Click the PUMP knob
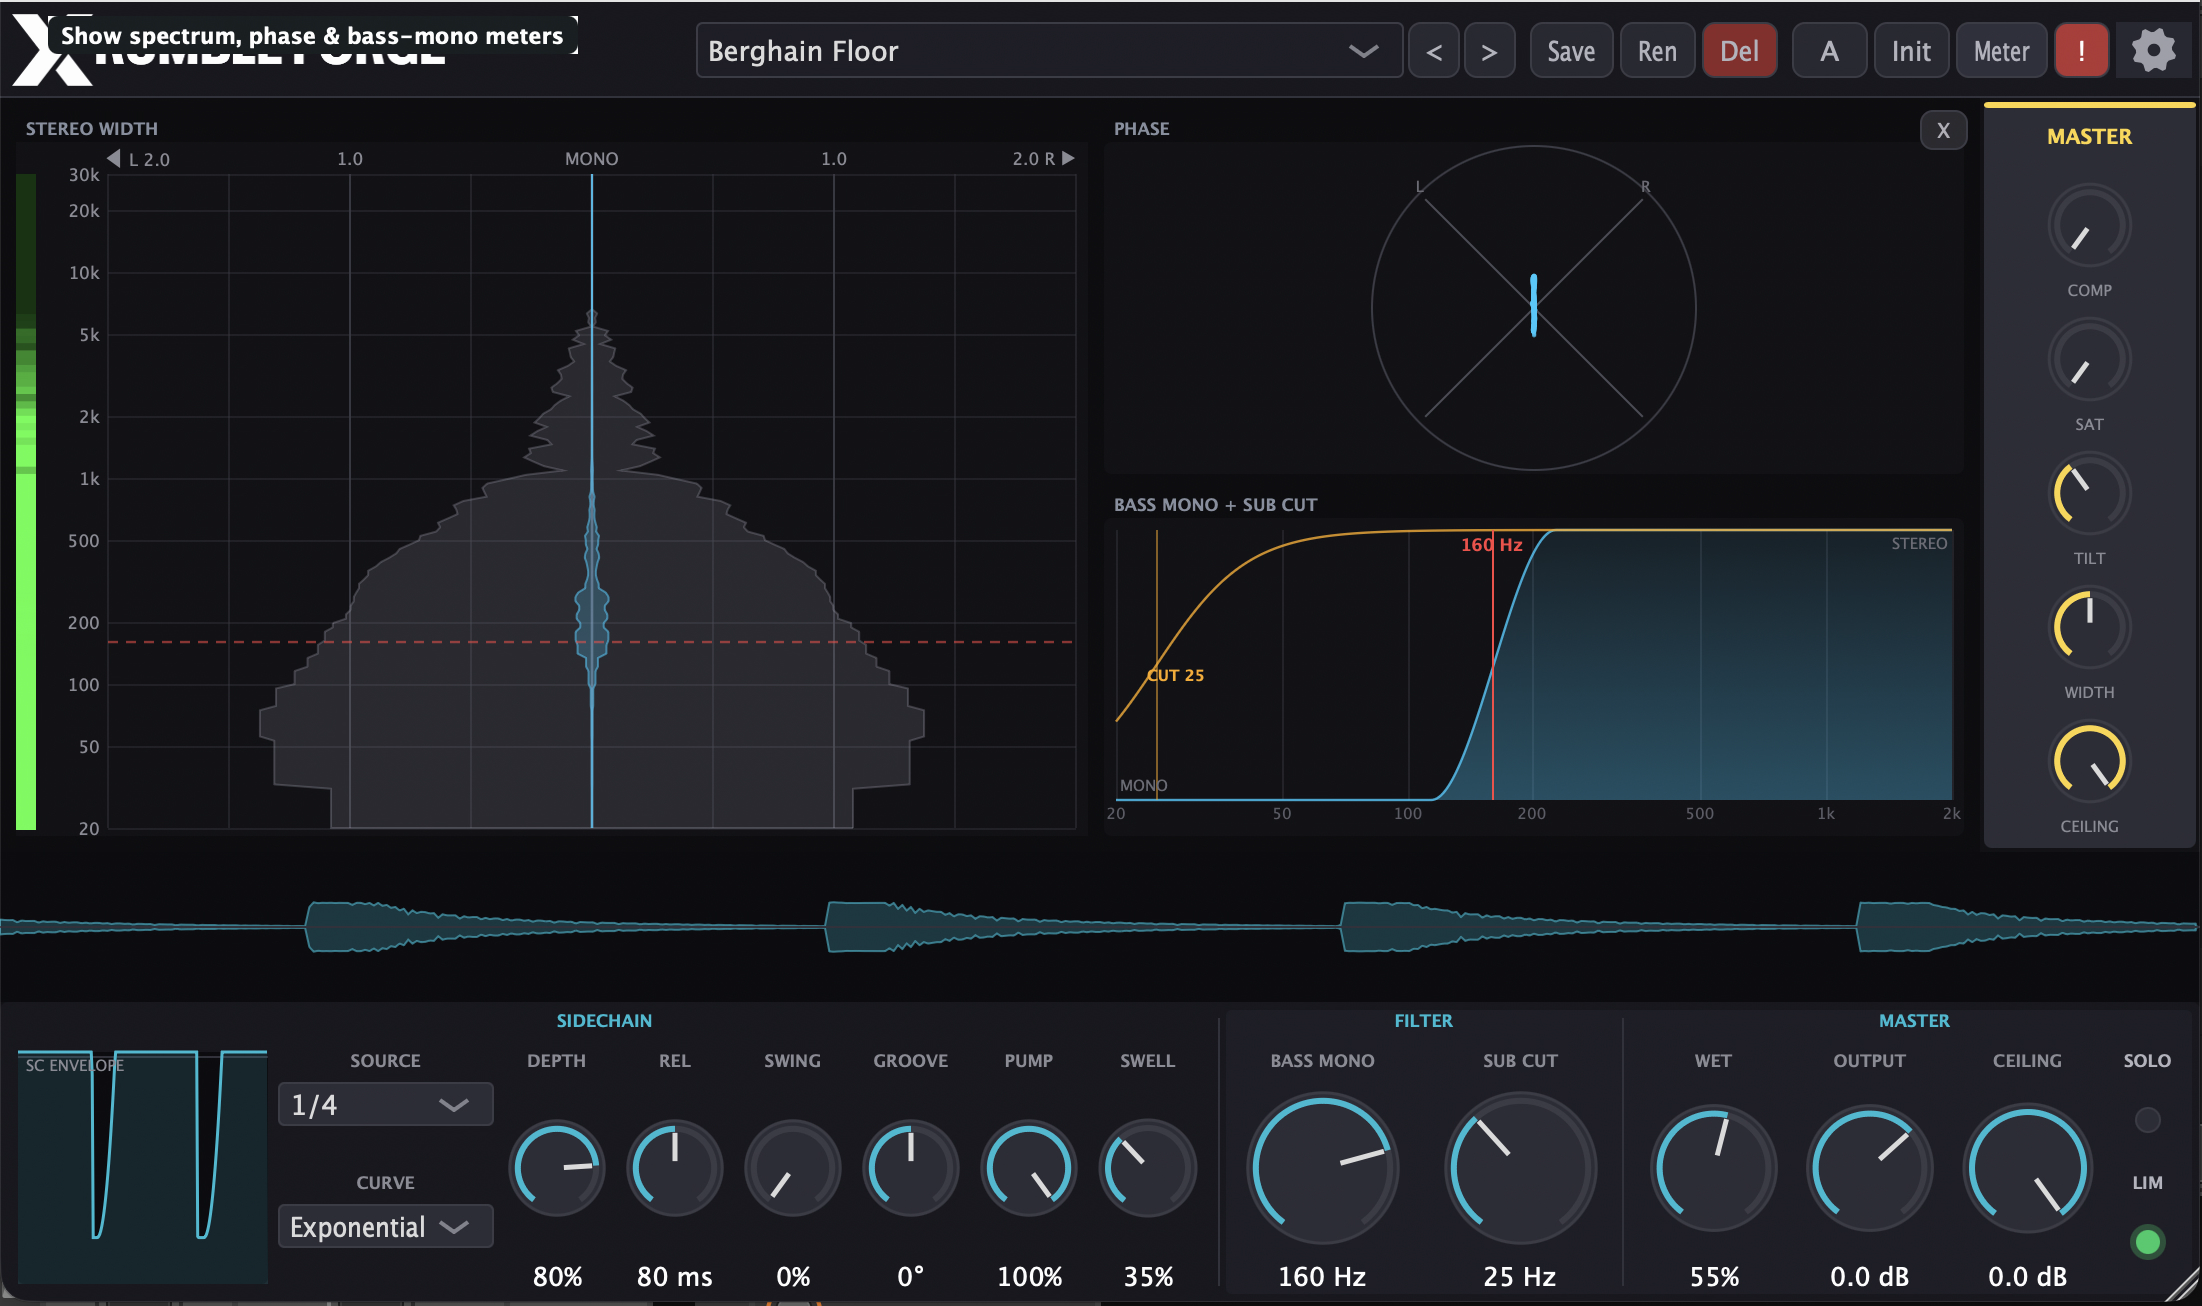The width and height of the screenshot is (2202, 1306). tap(1029, 1167)
